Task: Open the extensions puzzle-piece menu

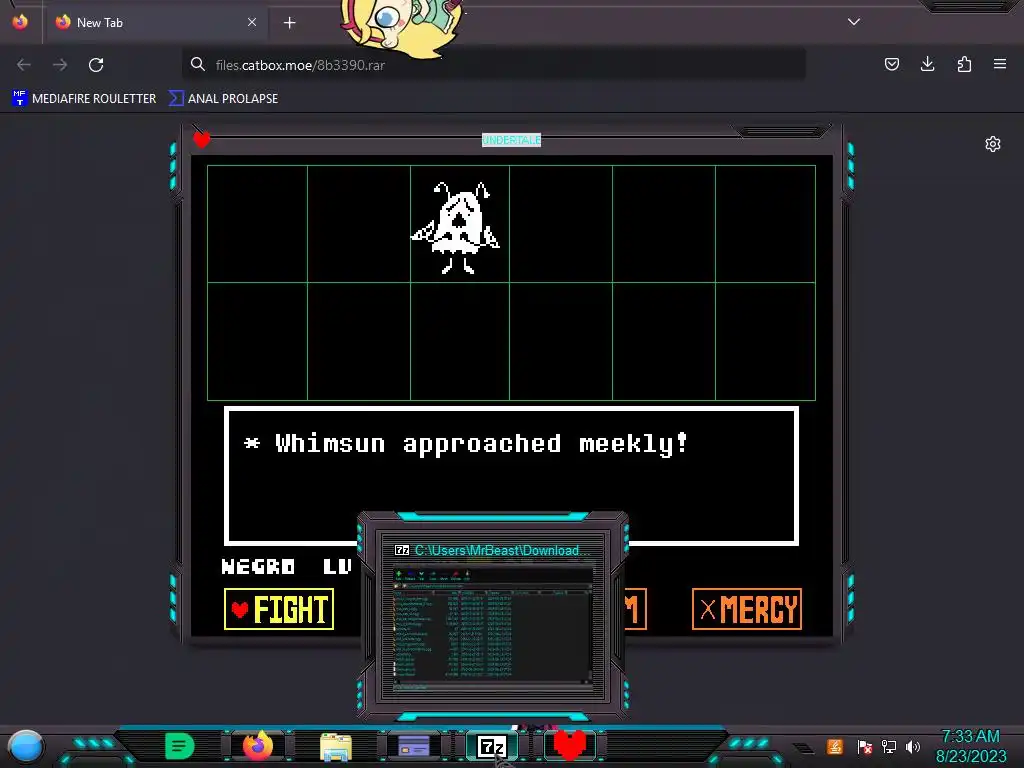Action: [964, 64]
